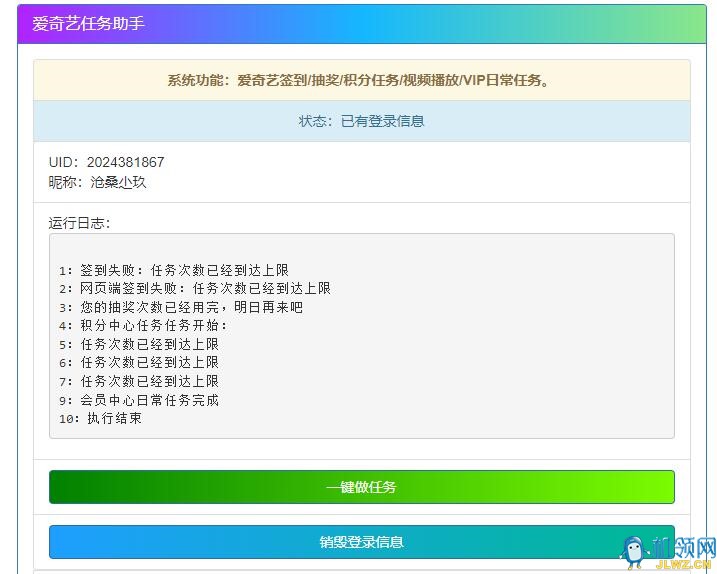This screenshot has height=574, width=717.
Task: Click log line 6: 任务次数已经到达上限
Action: [x=139, y=363]
